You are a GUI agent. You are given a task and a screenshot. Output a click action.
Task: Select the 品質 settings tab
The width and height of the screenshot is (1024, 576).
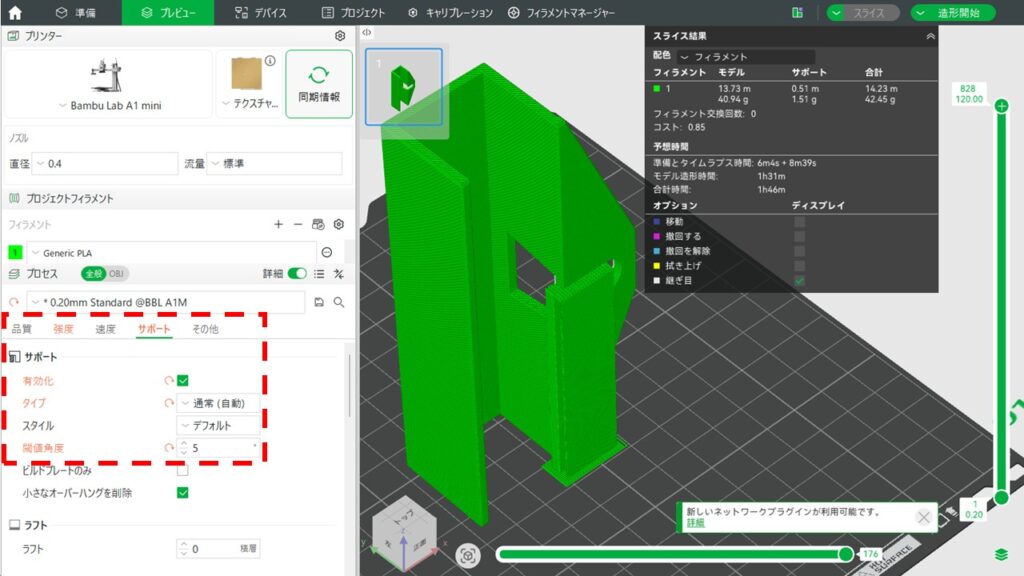pos(22,328)
